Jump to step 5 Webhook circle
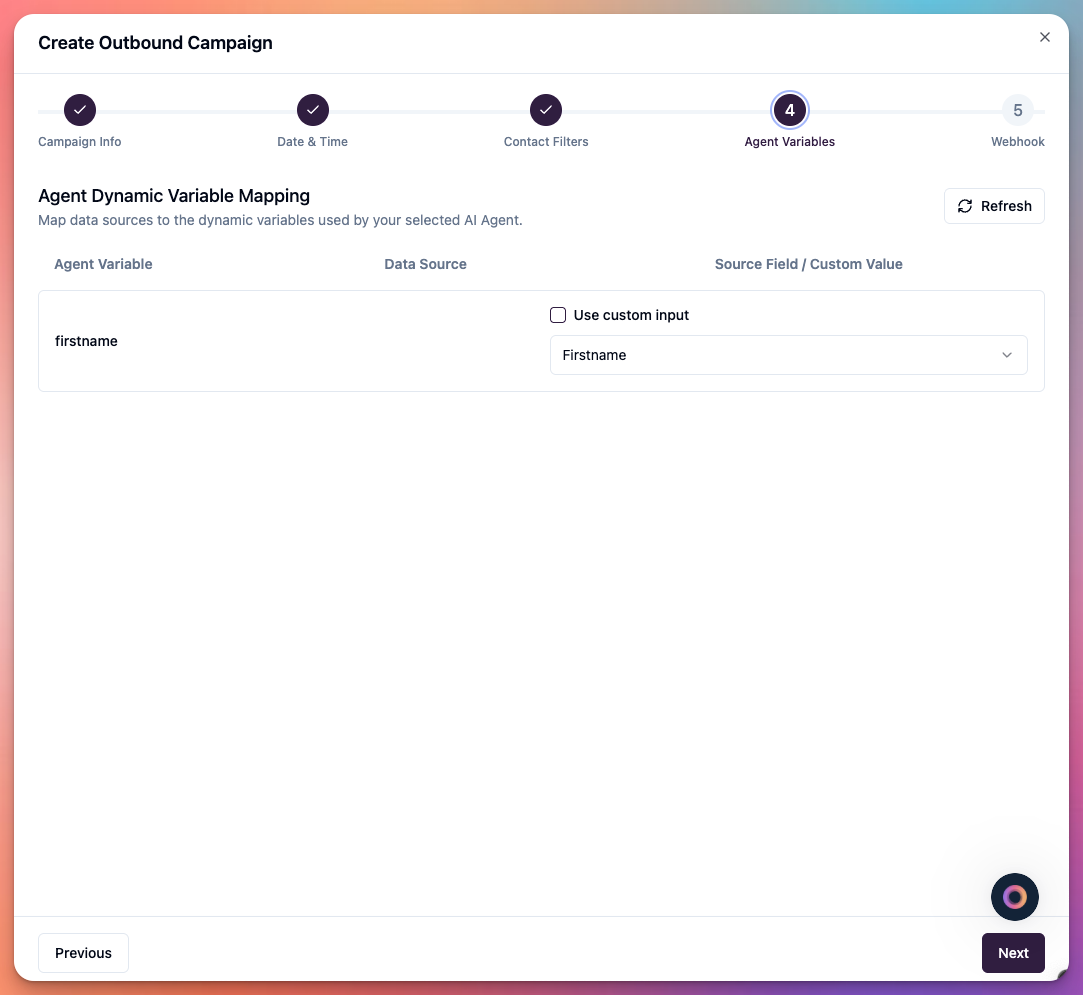Image resolution: width=1083 pixels, height=995 pixels. click(1017, 110)
